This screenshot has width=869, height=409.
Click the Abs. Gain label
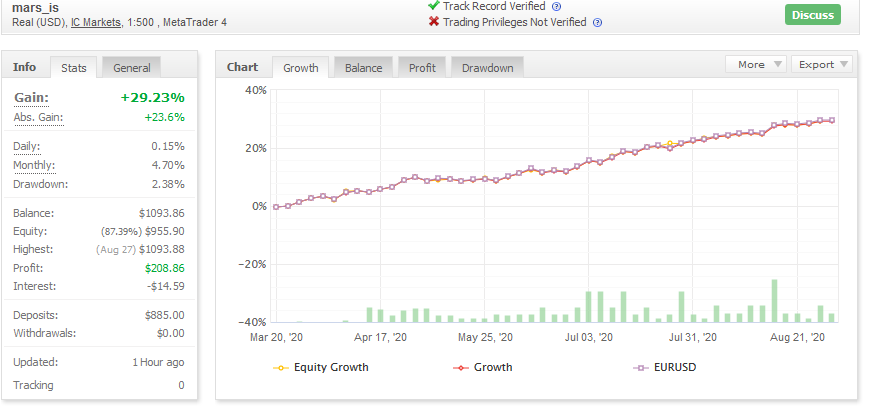(38, 117)
